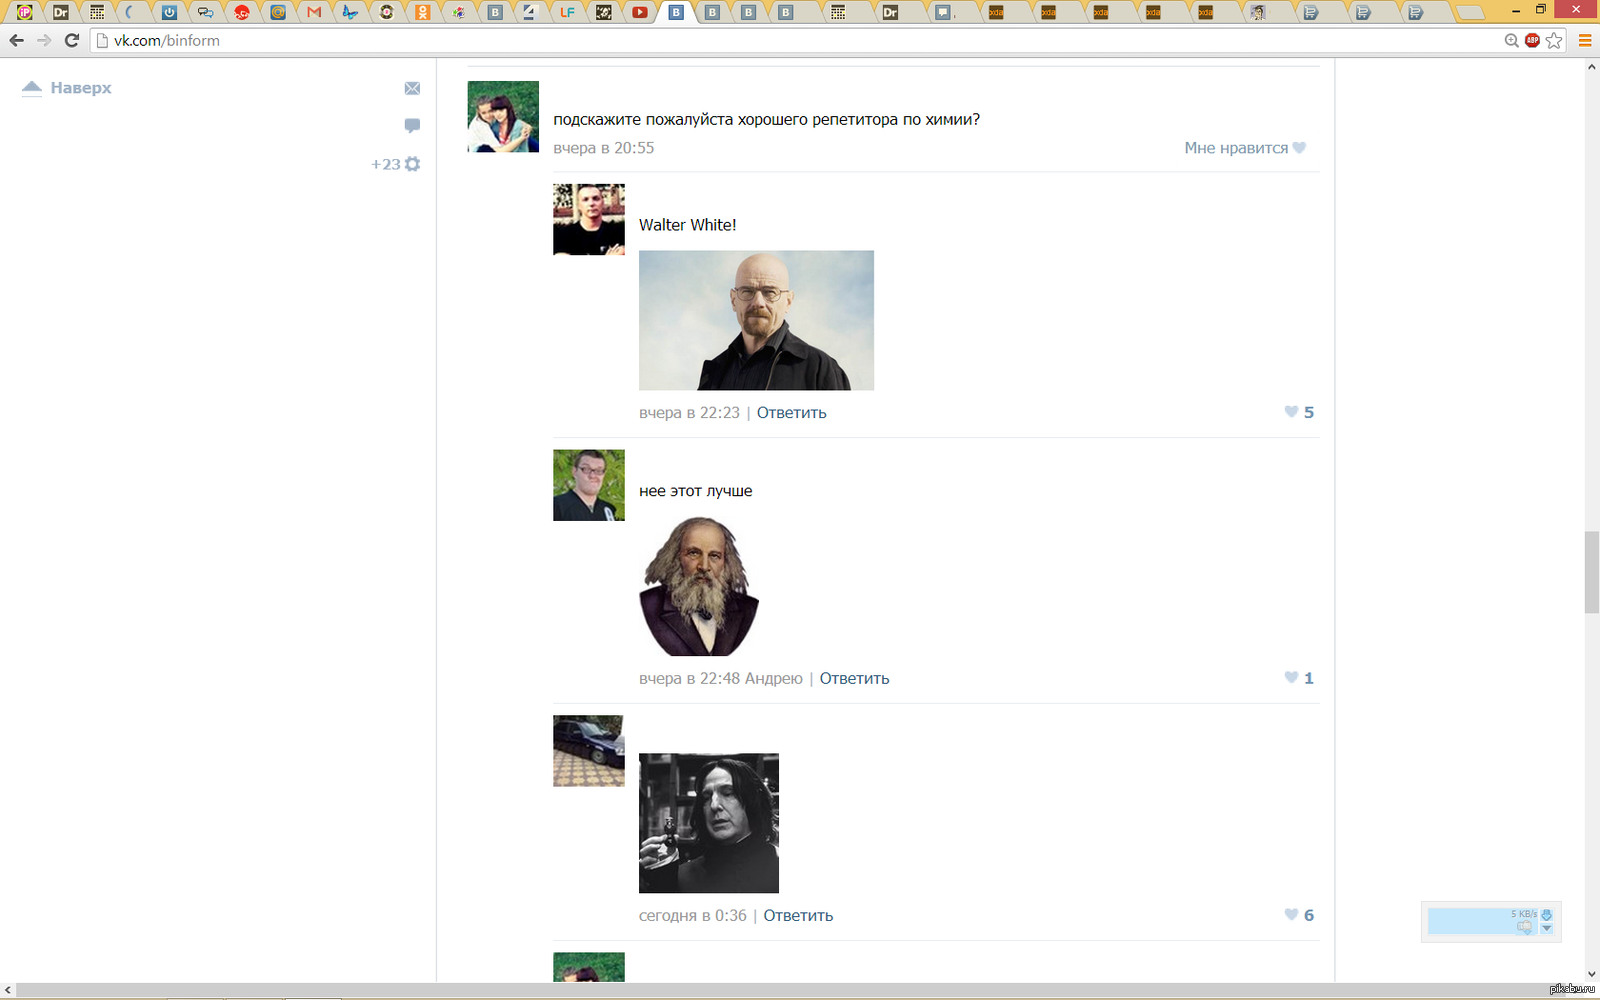
Task: Switch to the YouTube tab
Action: pos(640,13)
